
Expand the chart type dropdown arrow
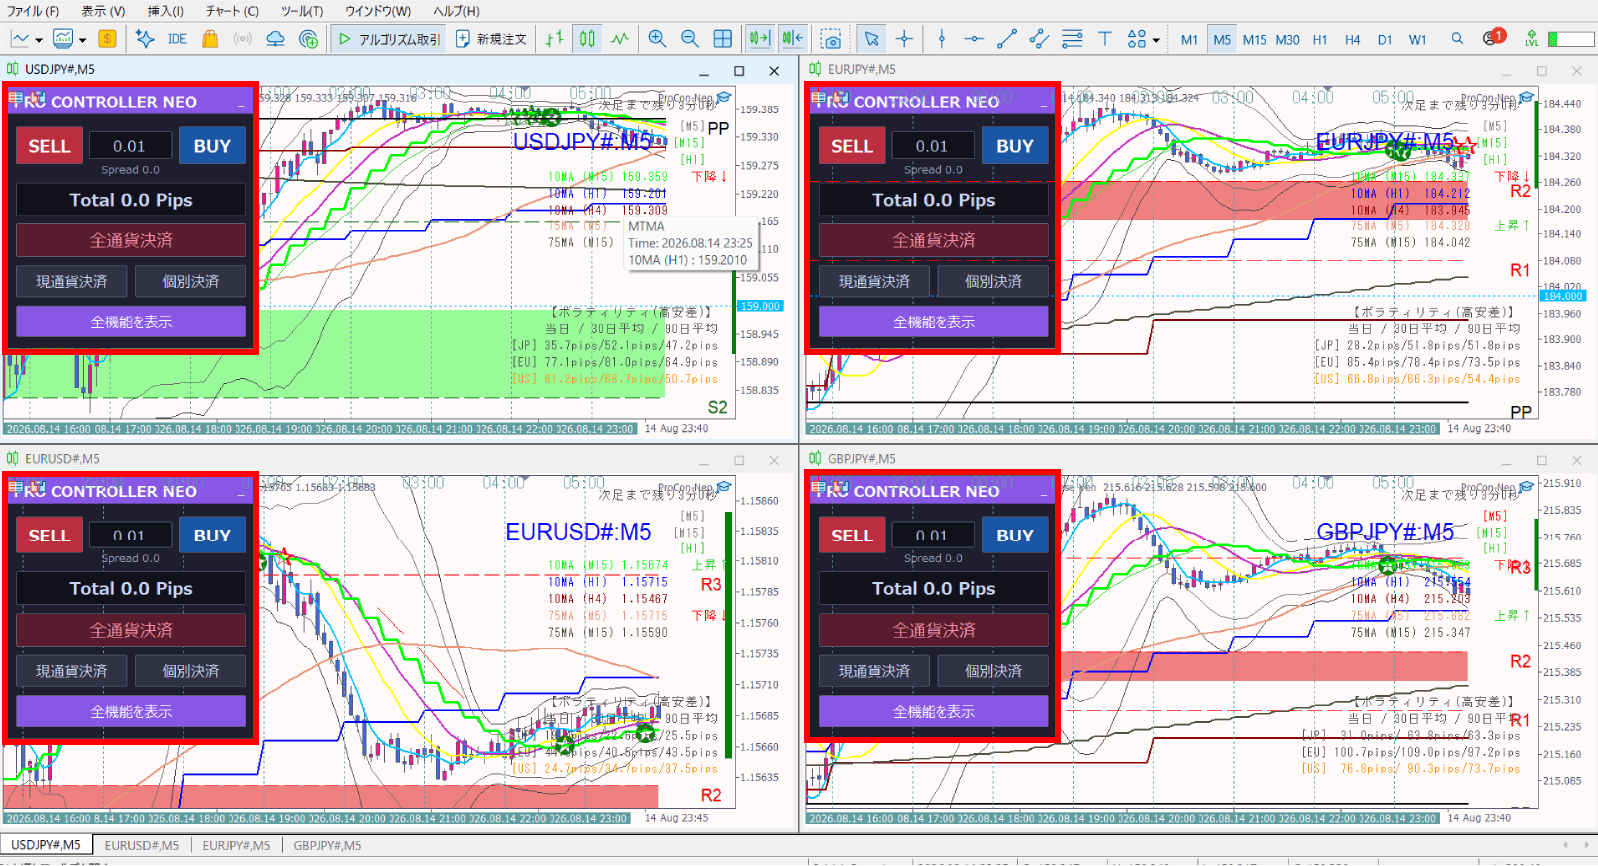39,40
